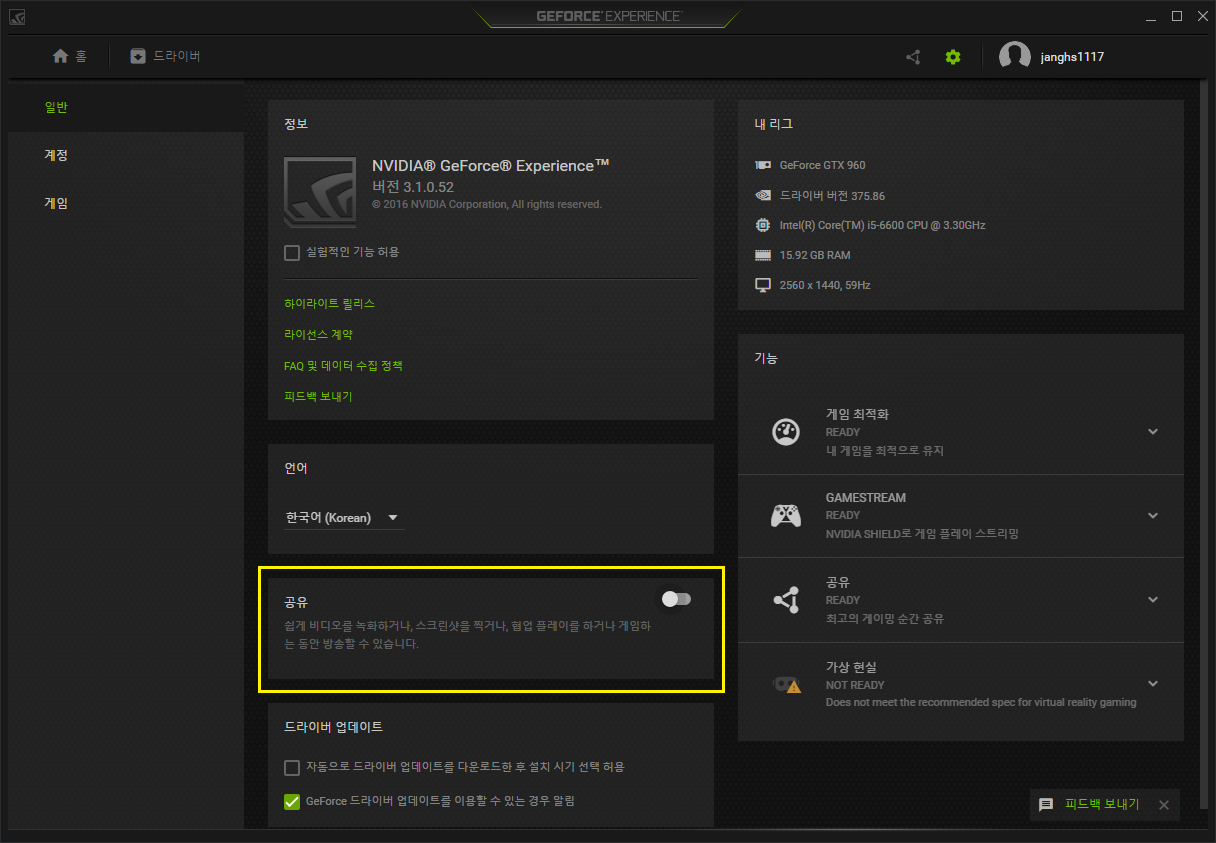Toggle the 공유 share switch on

(x=676, y=599)
